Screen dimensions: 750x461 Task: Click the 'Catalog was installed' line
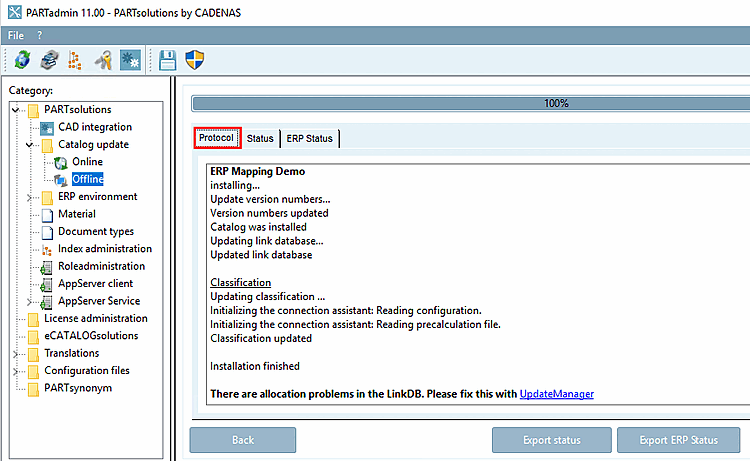point(258,227)
